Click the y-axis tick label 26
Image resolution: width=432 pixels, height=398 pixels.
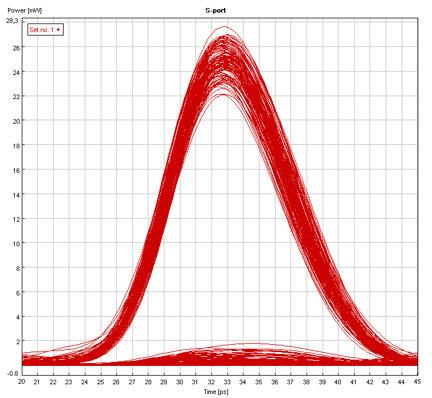[16, 47]
